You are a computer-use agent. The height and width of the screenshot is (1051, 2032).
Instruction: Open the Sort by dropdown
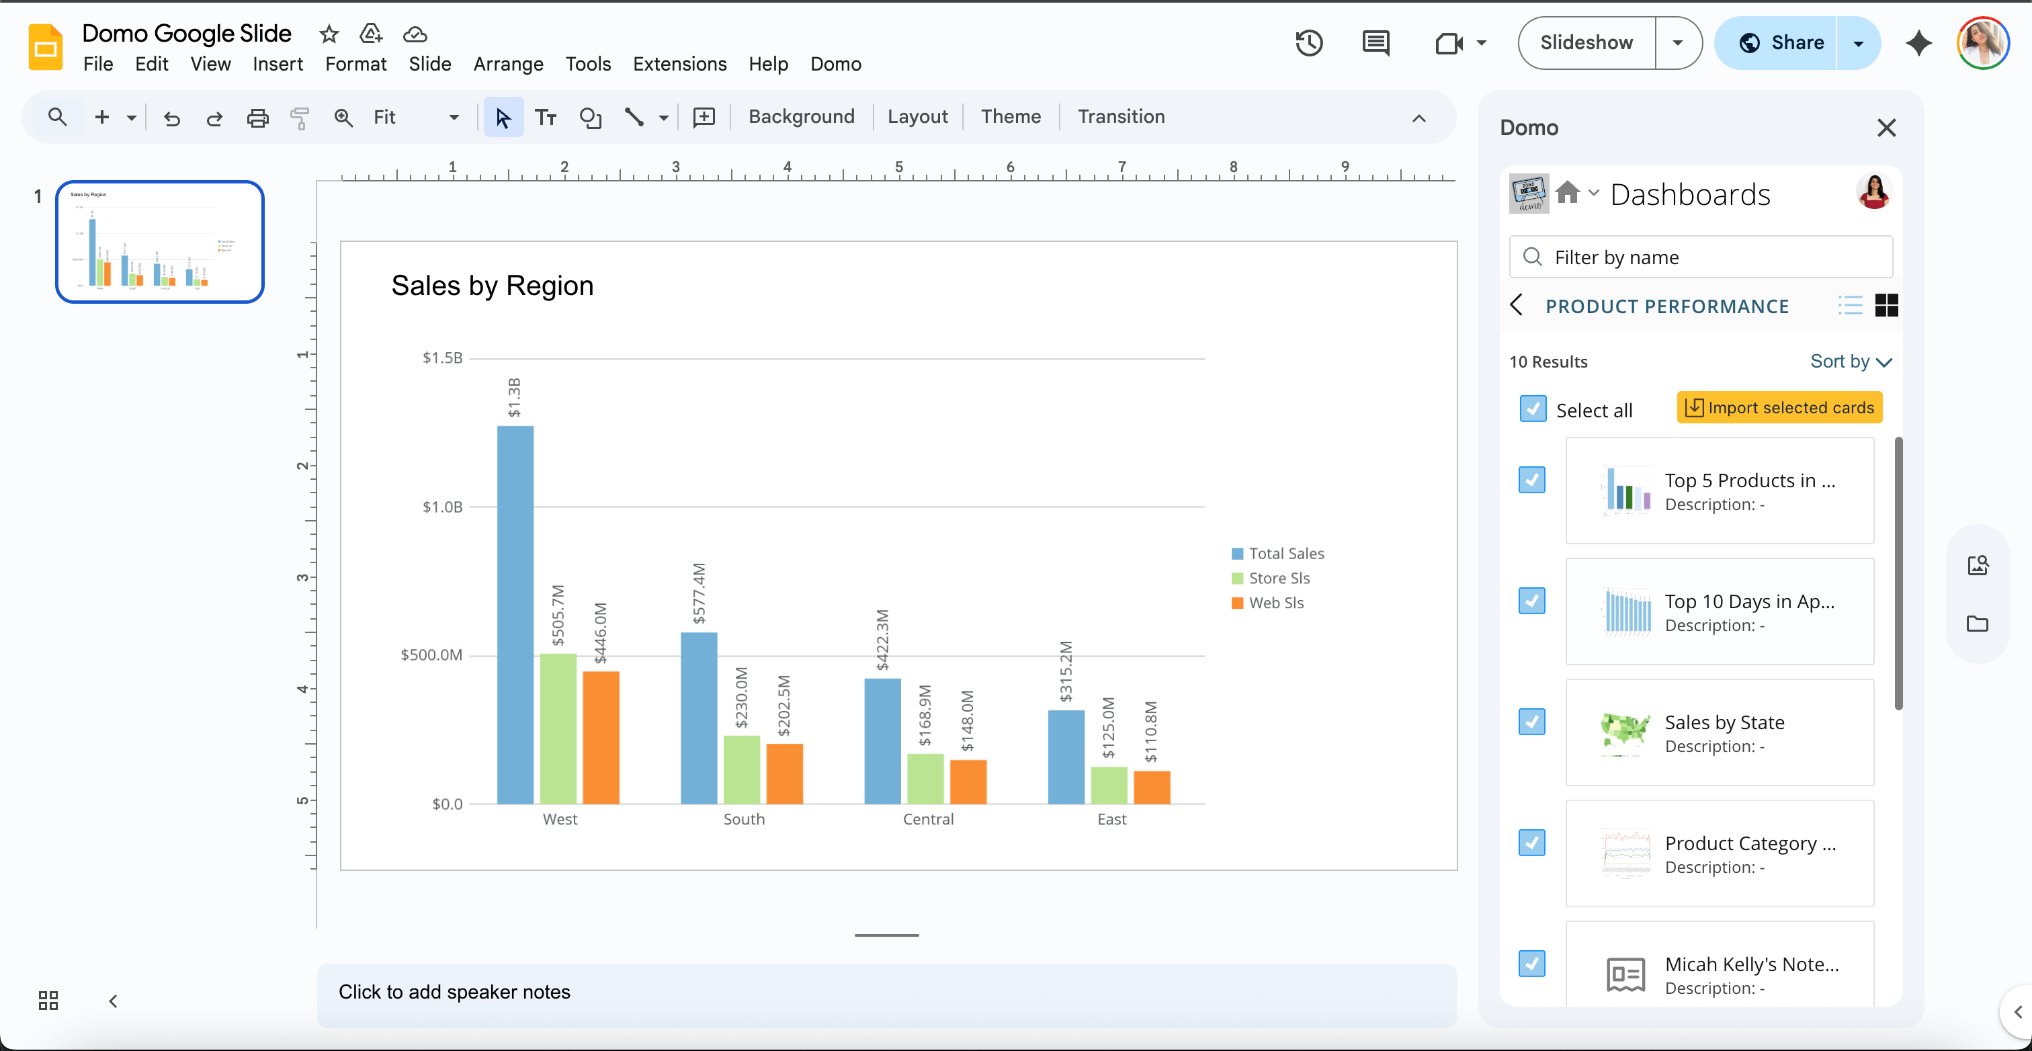[1850, 362]
